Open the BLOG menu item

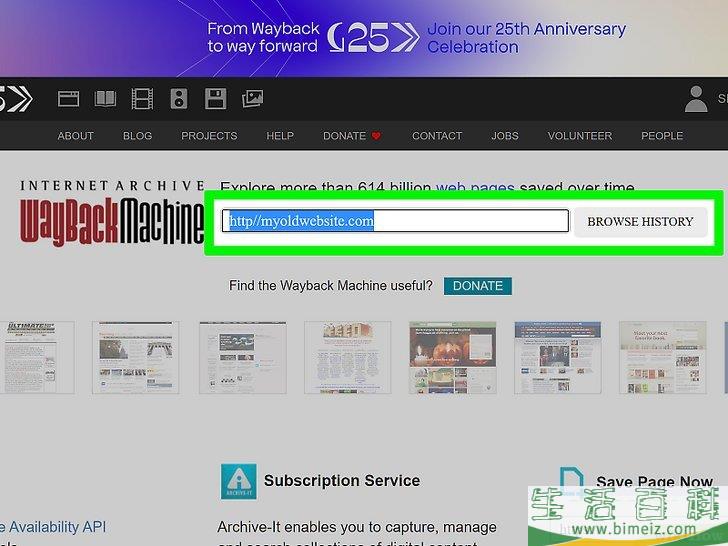point(137,136)
